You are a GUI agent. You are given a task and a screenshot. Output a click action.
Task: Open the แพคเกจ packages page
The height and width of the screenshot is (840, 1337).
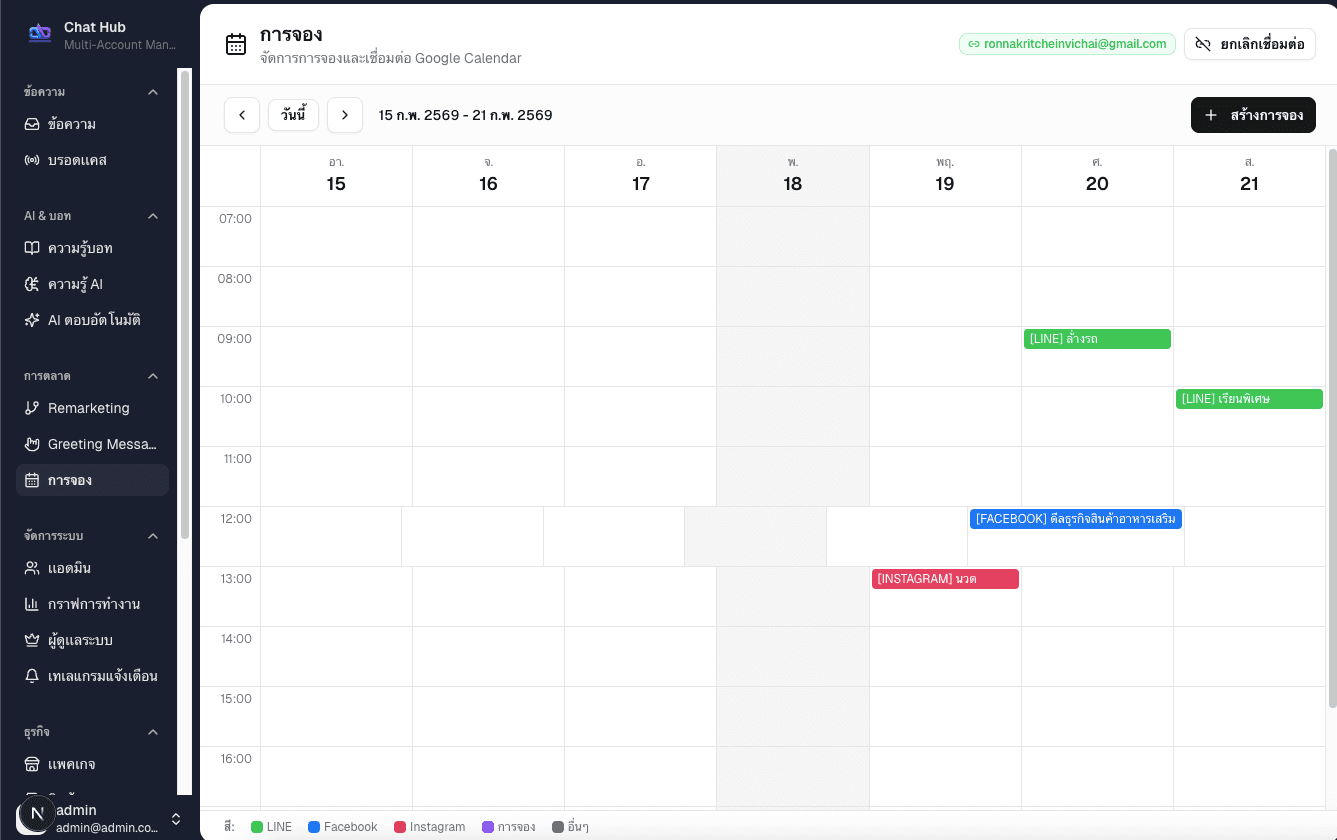[33, 763]
